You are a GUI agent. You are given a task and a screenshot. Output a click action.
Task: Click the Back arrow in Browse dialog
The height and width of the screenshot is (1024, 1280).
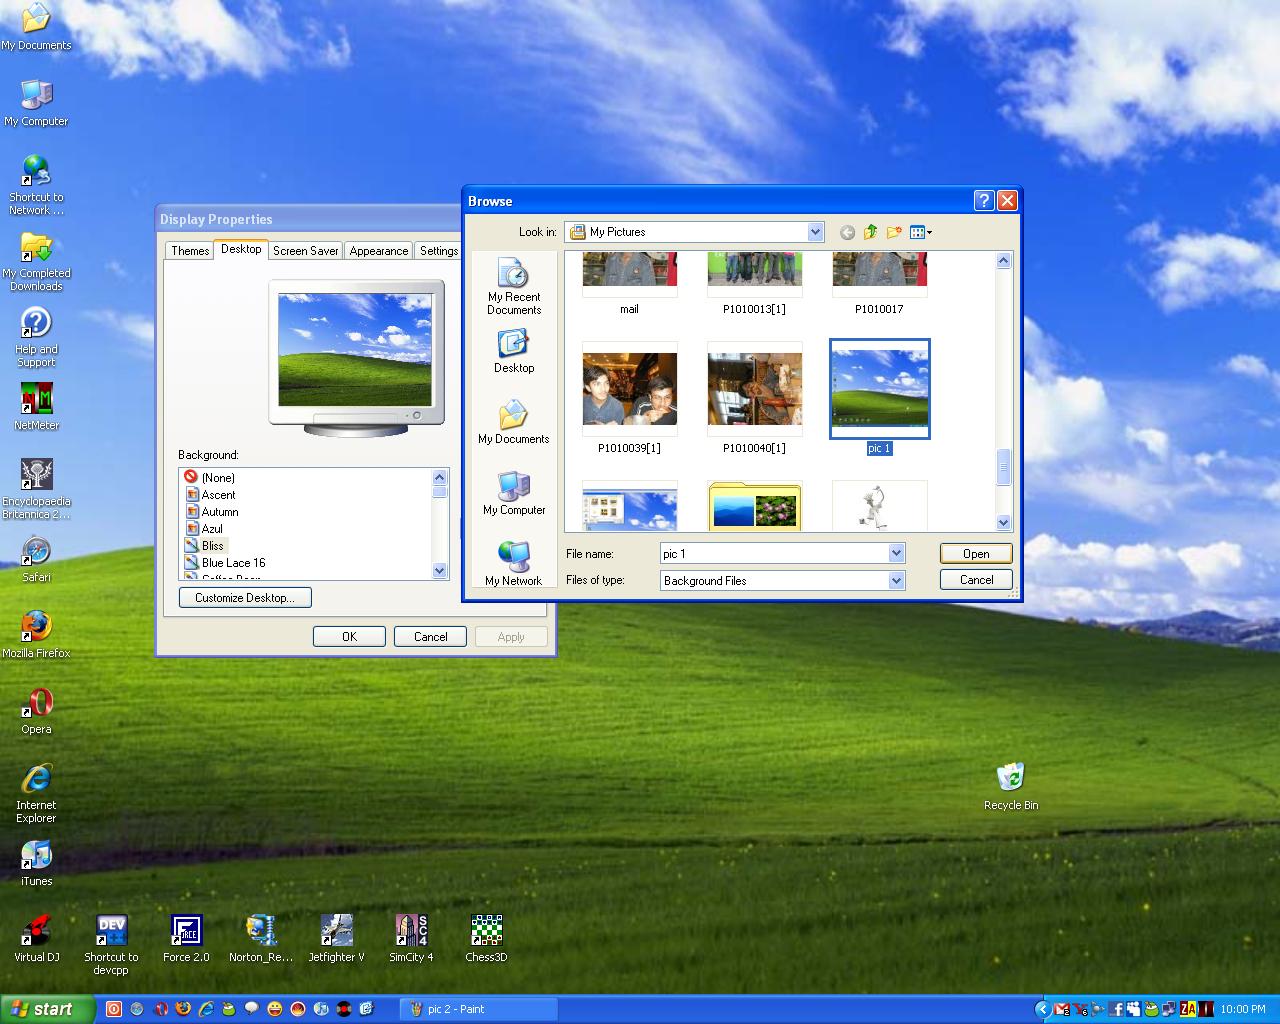click(x=847, y=232)
